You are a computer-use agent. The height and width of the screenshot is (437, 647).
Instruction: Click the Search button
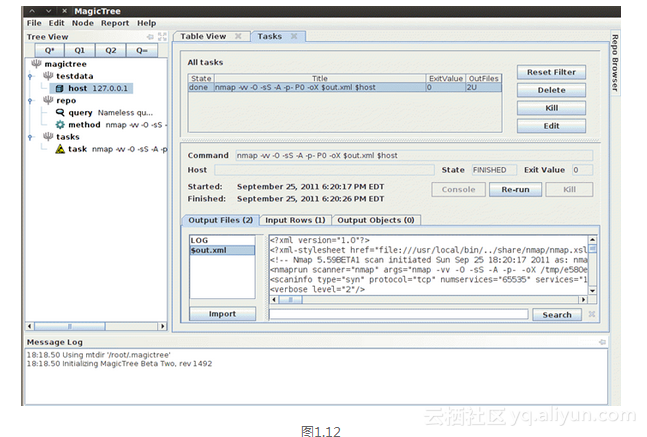click(557, 315)
